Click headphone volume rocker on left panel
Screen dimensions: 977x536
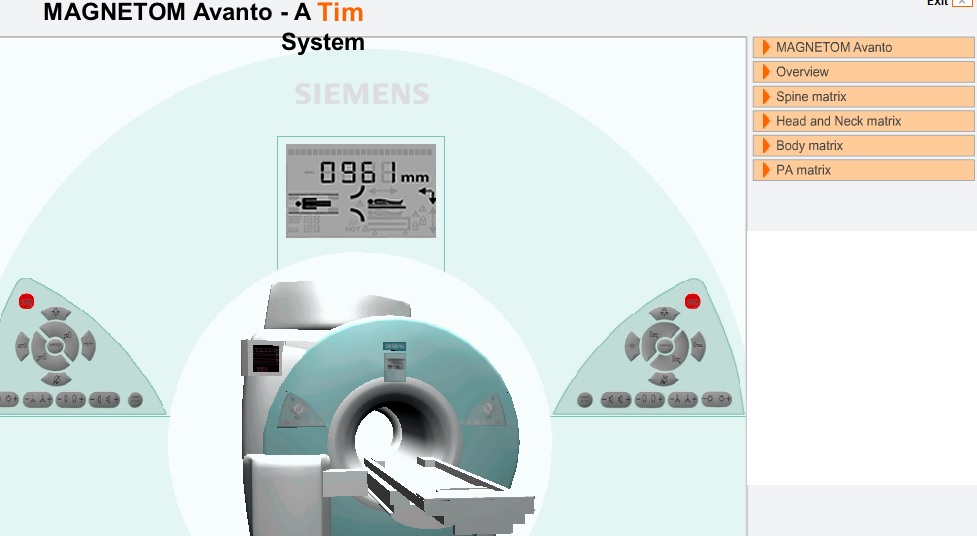pos(70,400)
